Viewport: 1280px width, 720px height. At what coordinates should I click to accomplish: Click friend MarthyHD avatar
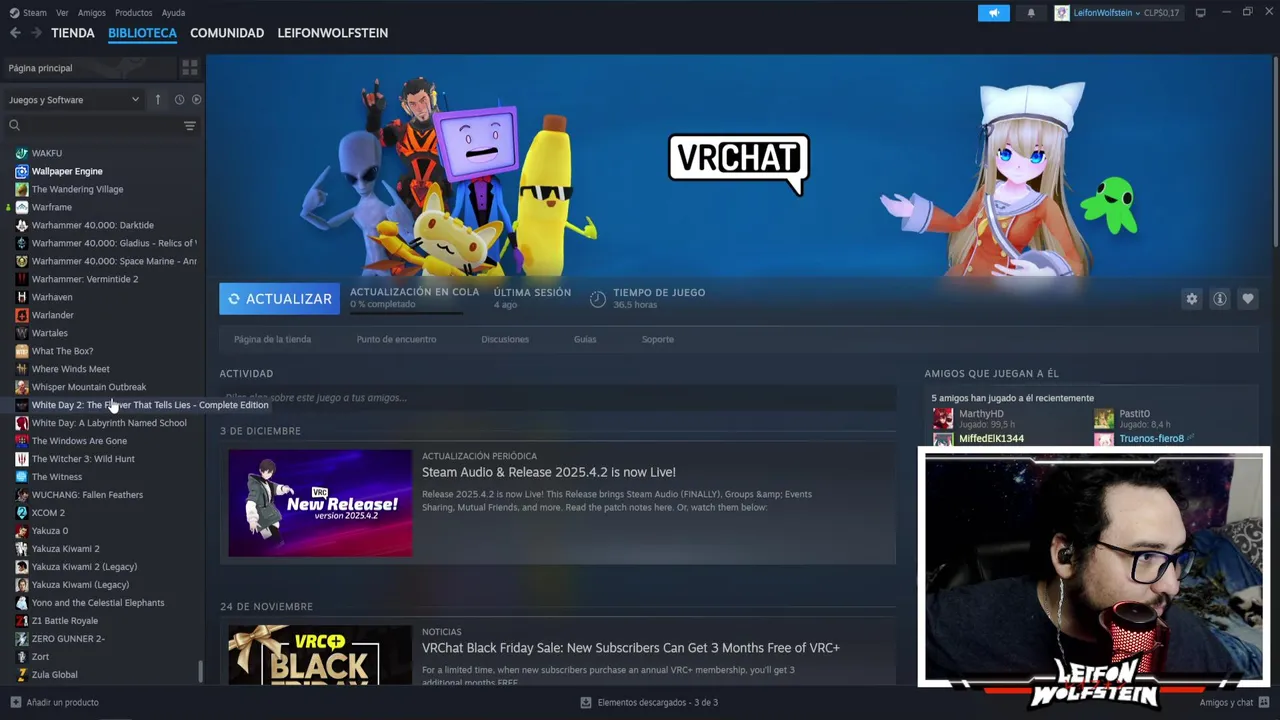tap(943, 418)
